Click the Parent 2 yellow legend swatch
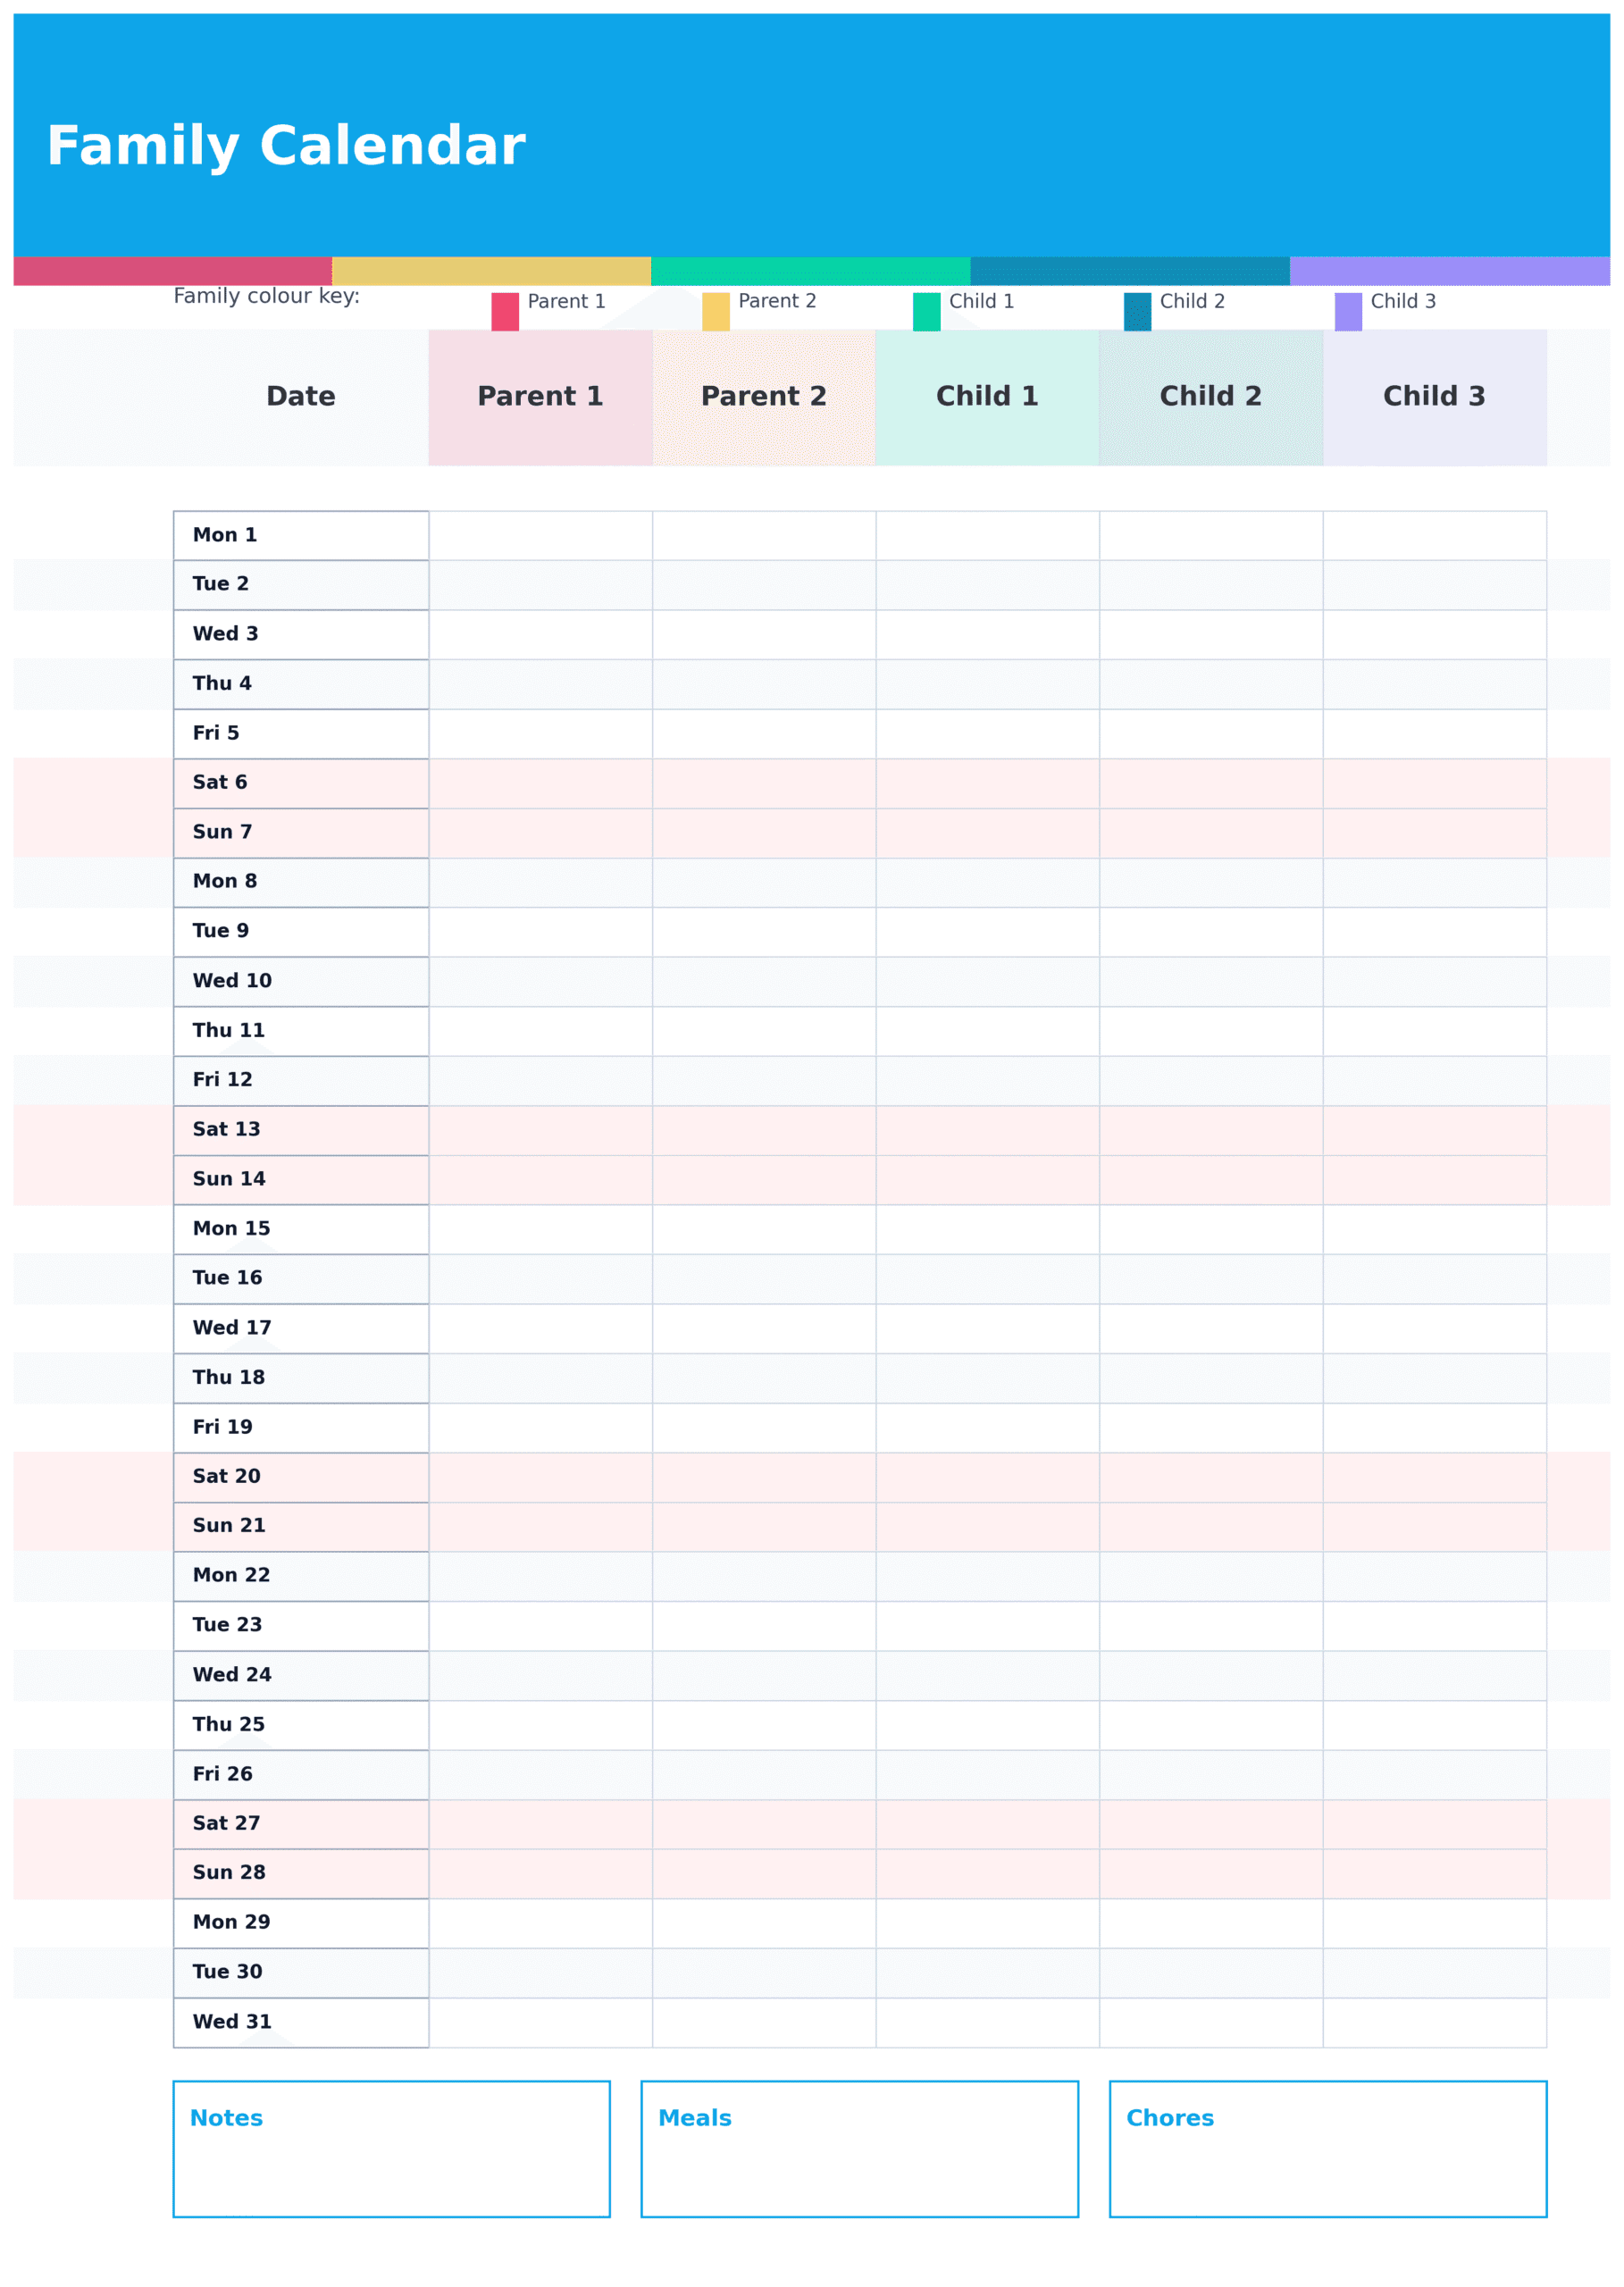This screenshot has width=1624, height=2287. 716,312
